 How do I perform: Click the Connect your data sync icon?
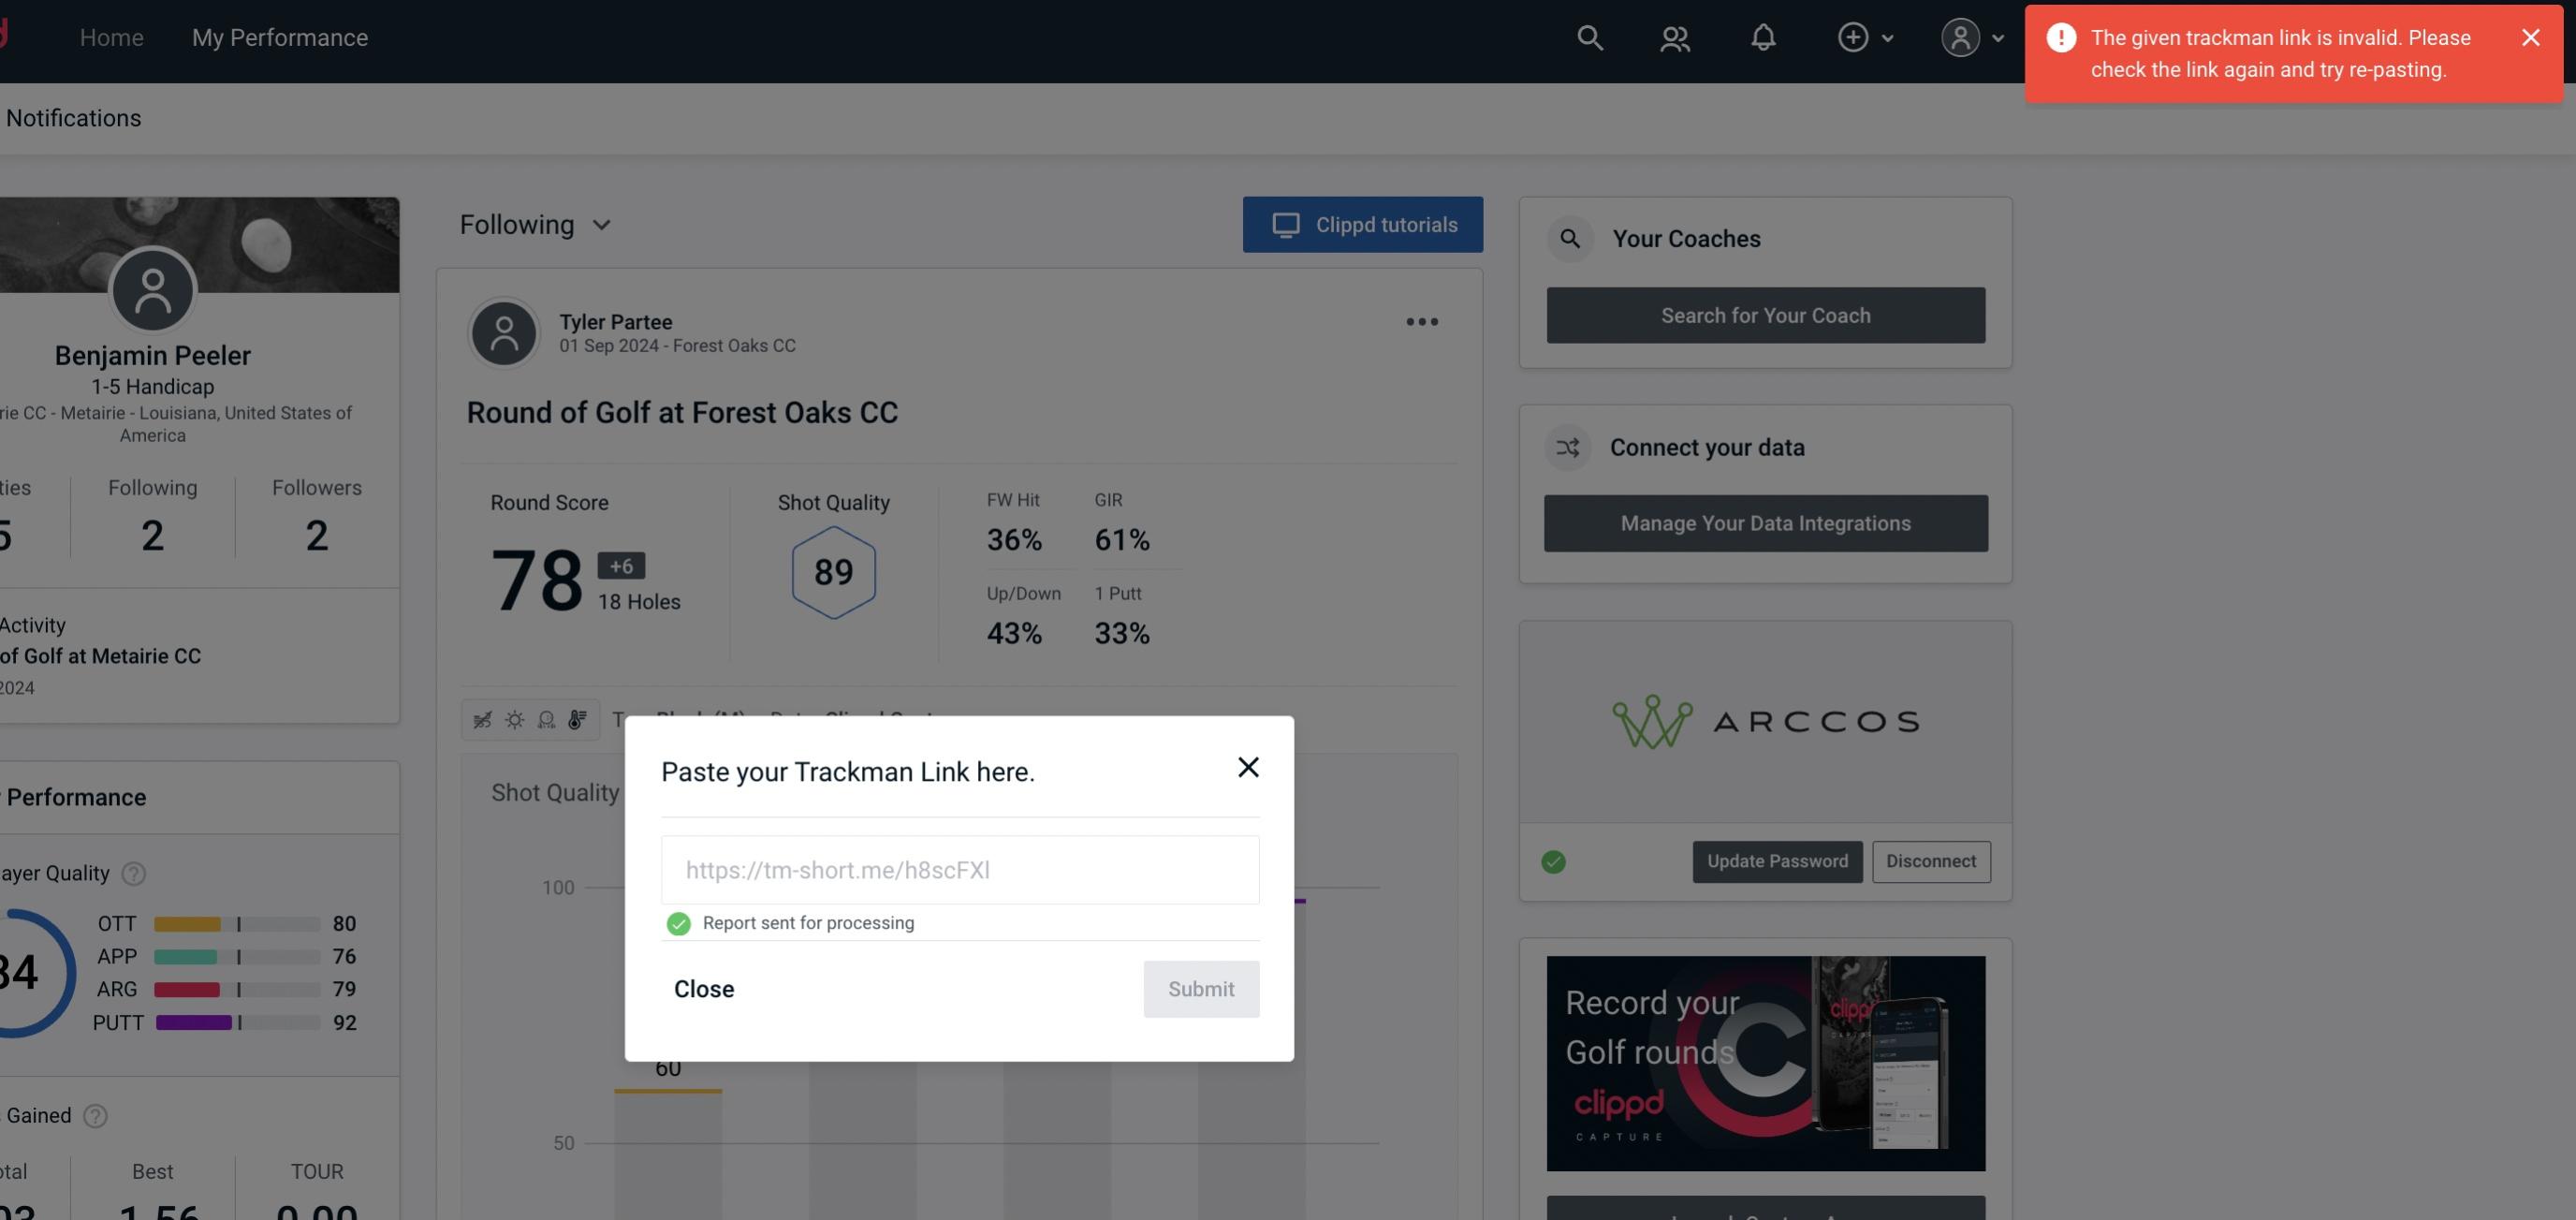tap(1569, 448)
